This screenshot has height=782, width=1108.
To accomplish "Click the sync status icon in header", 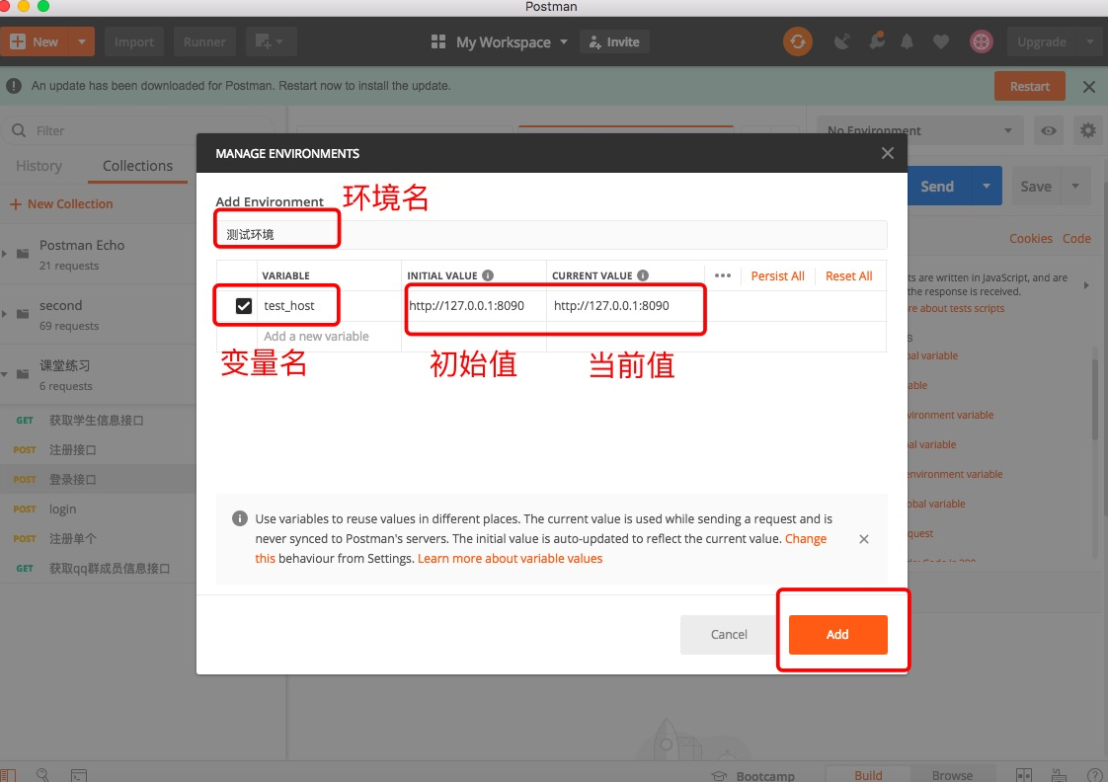I will click(797, 42).
